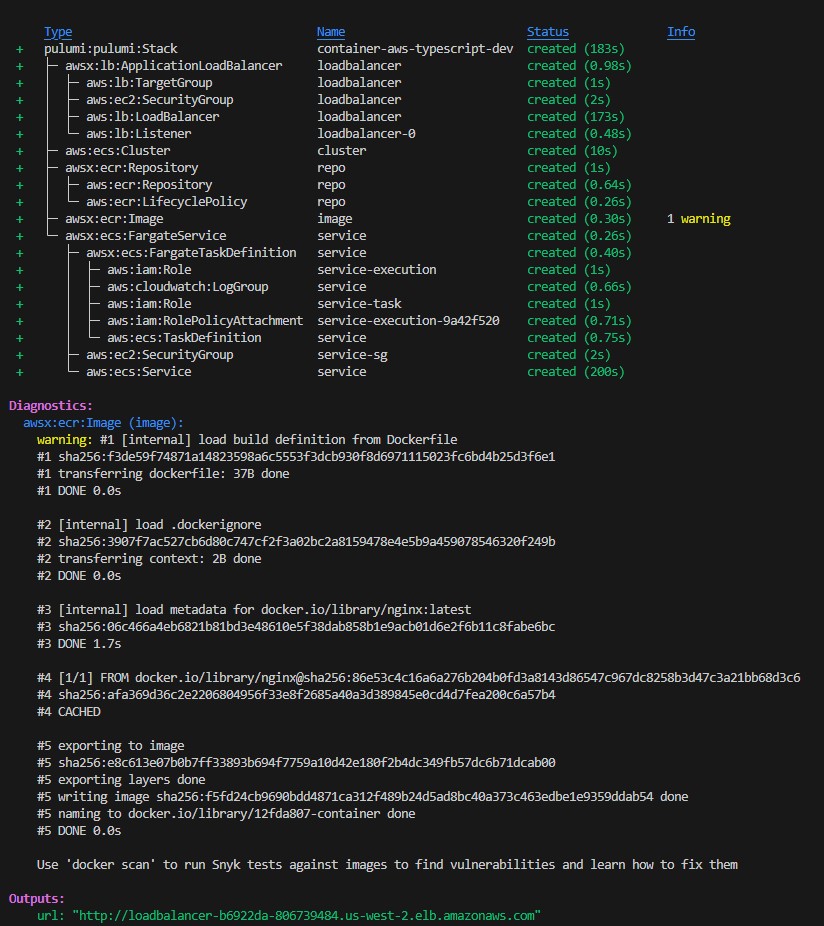Click the "#5 exporting to image" line
This screenshot has width=824, height=926.
(110, 746)
